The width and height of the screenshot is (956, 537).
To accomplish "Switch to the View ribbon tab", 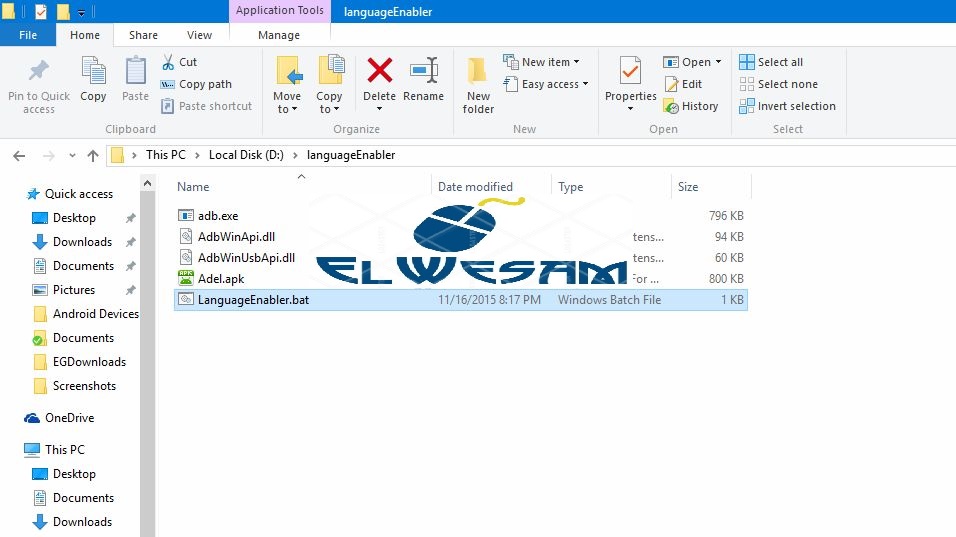I will click(x=199, y=35).
